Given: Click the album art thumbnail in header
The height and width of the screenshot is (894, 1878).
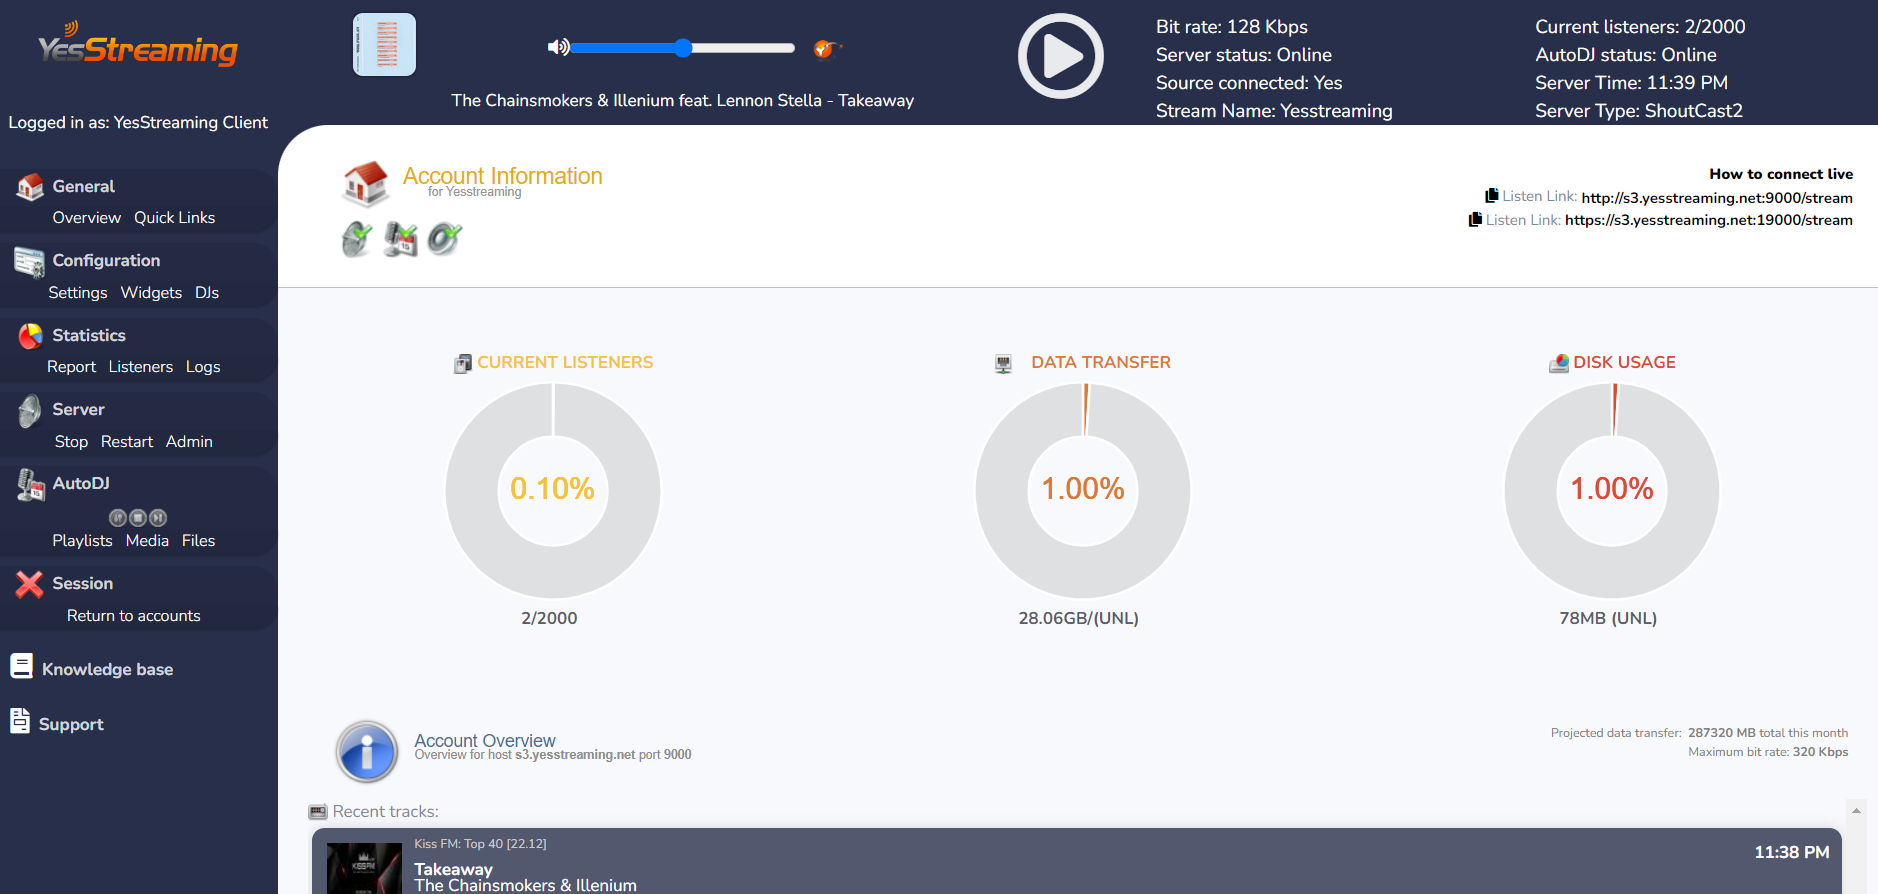Looking at the screenshot, I should click(384, 44).
